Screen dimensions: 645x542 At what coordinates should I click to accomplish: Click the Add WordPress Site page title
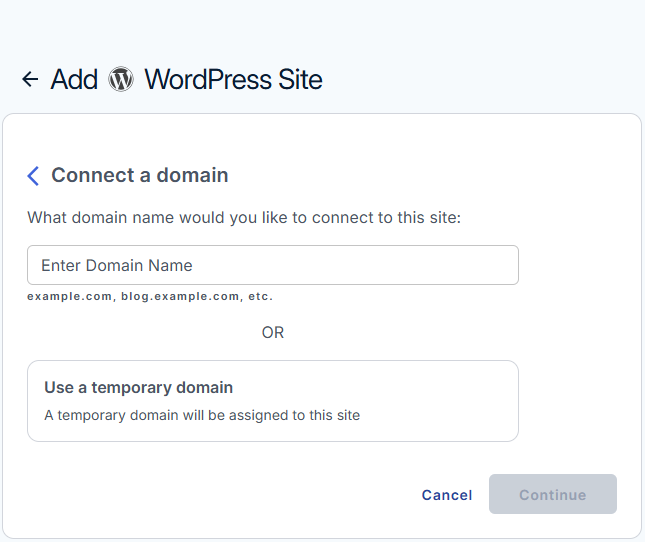point(186,79)
